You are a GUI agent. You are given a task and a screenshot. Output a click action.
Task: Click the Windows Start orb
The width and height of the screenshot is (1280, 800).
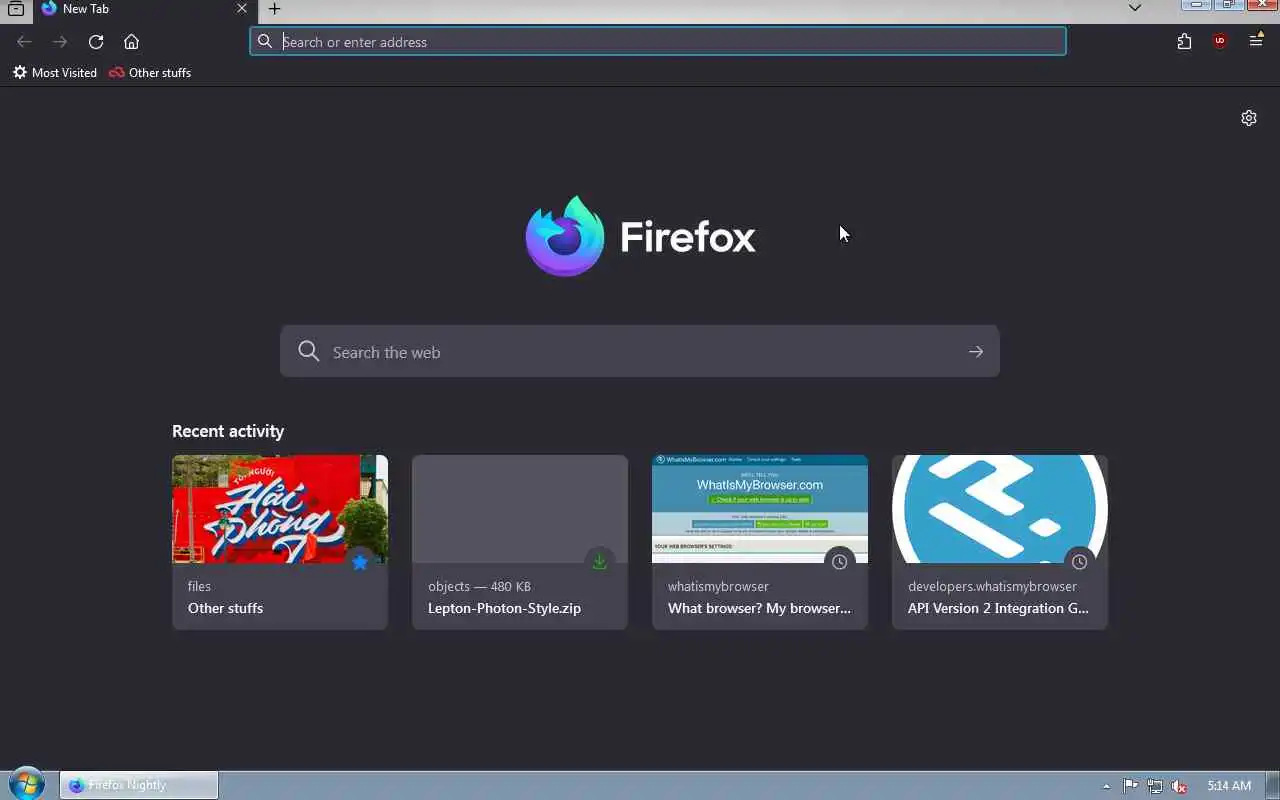click(x=27, y=784)
